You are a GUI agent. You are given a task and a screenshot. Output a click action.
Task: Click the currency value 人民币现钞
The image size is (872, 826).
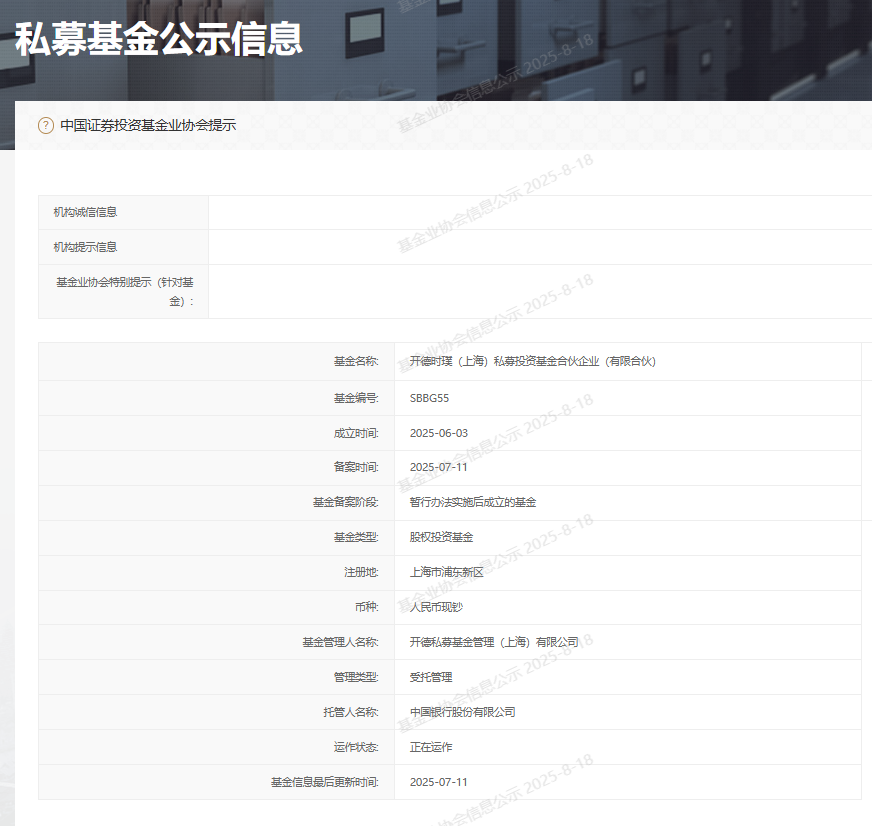click(x=436, y=607)
